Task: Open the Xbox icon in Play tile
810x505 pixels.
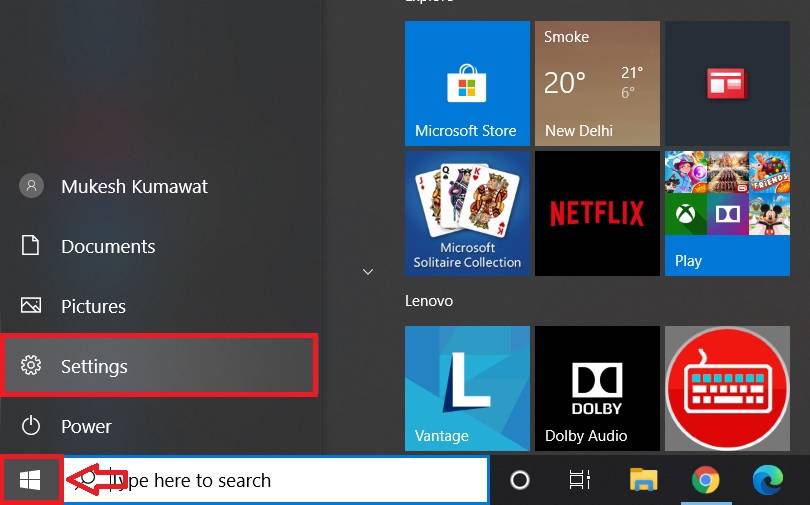Action: [686, 214]
